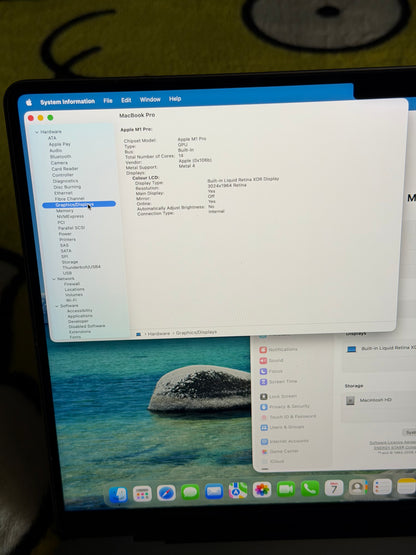Select Thunderbolt/USB4 in the Hardware list

81,267
